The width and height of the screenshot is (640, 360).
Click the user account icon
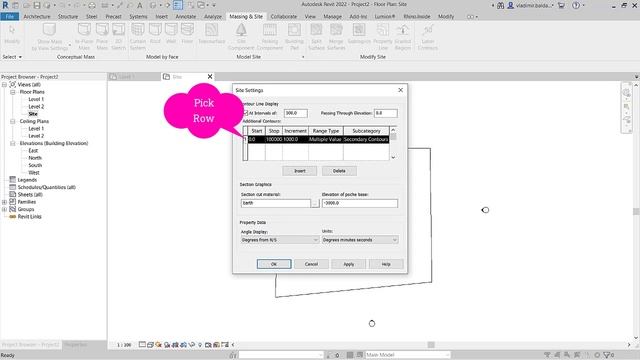pos(510,5)
